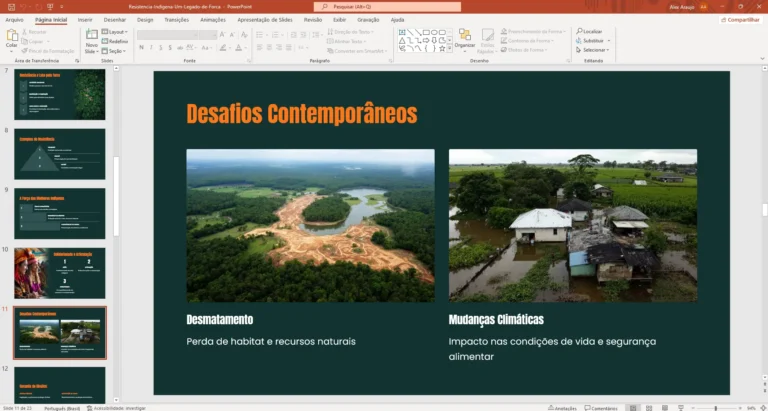Click Acessibilidade: investigar in status bar
Screen dimensions: 768x411
click(x=116, y=408)
